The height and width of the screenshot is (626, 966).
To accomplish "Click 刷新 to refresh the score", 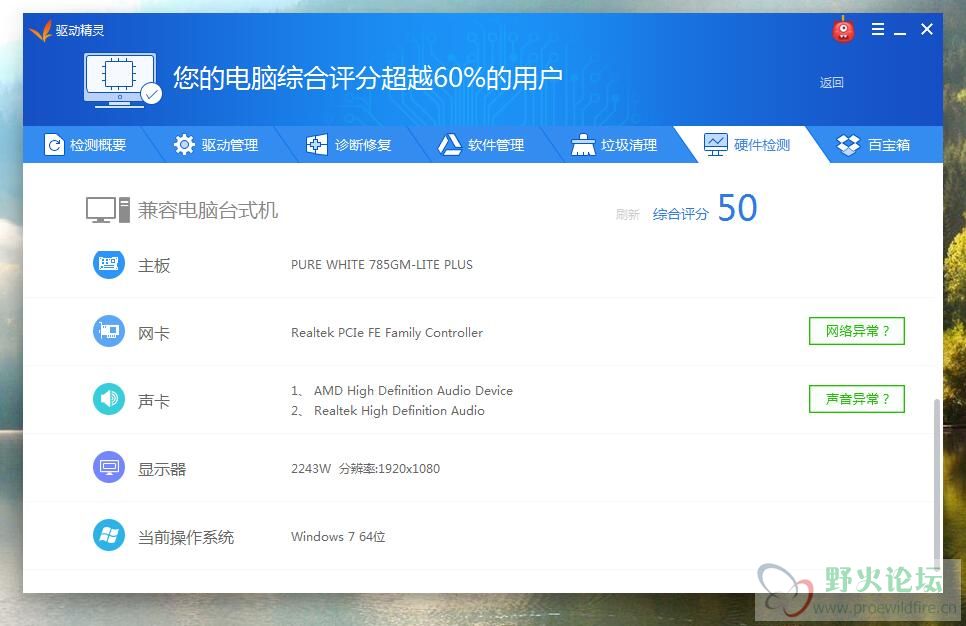I will 627,214.
